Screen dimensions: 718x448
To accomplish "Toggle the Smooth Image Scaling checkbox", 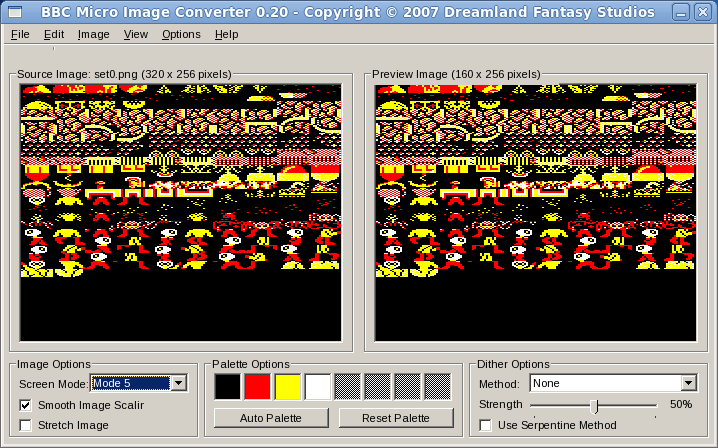I will pos(26,405).
